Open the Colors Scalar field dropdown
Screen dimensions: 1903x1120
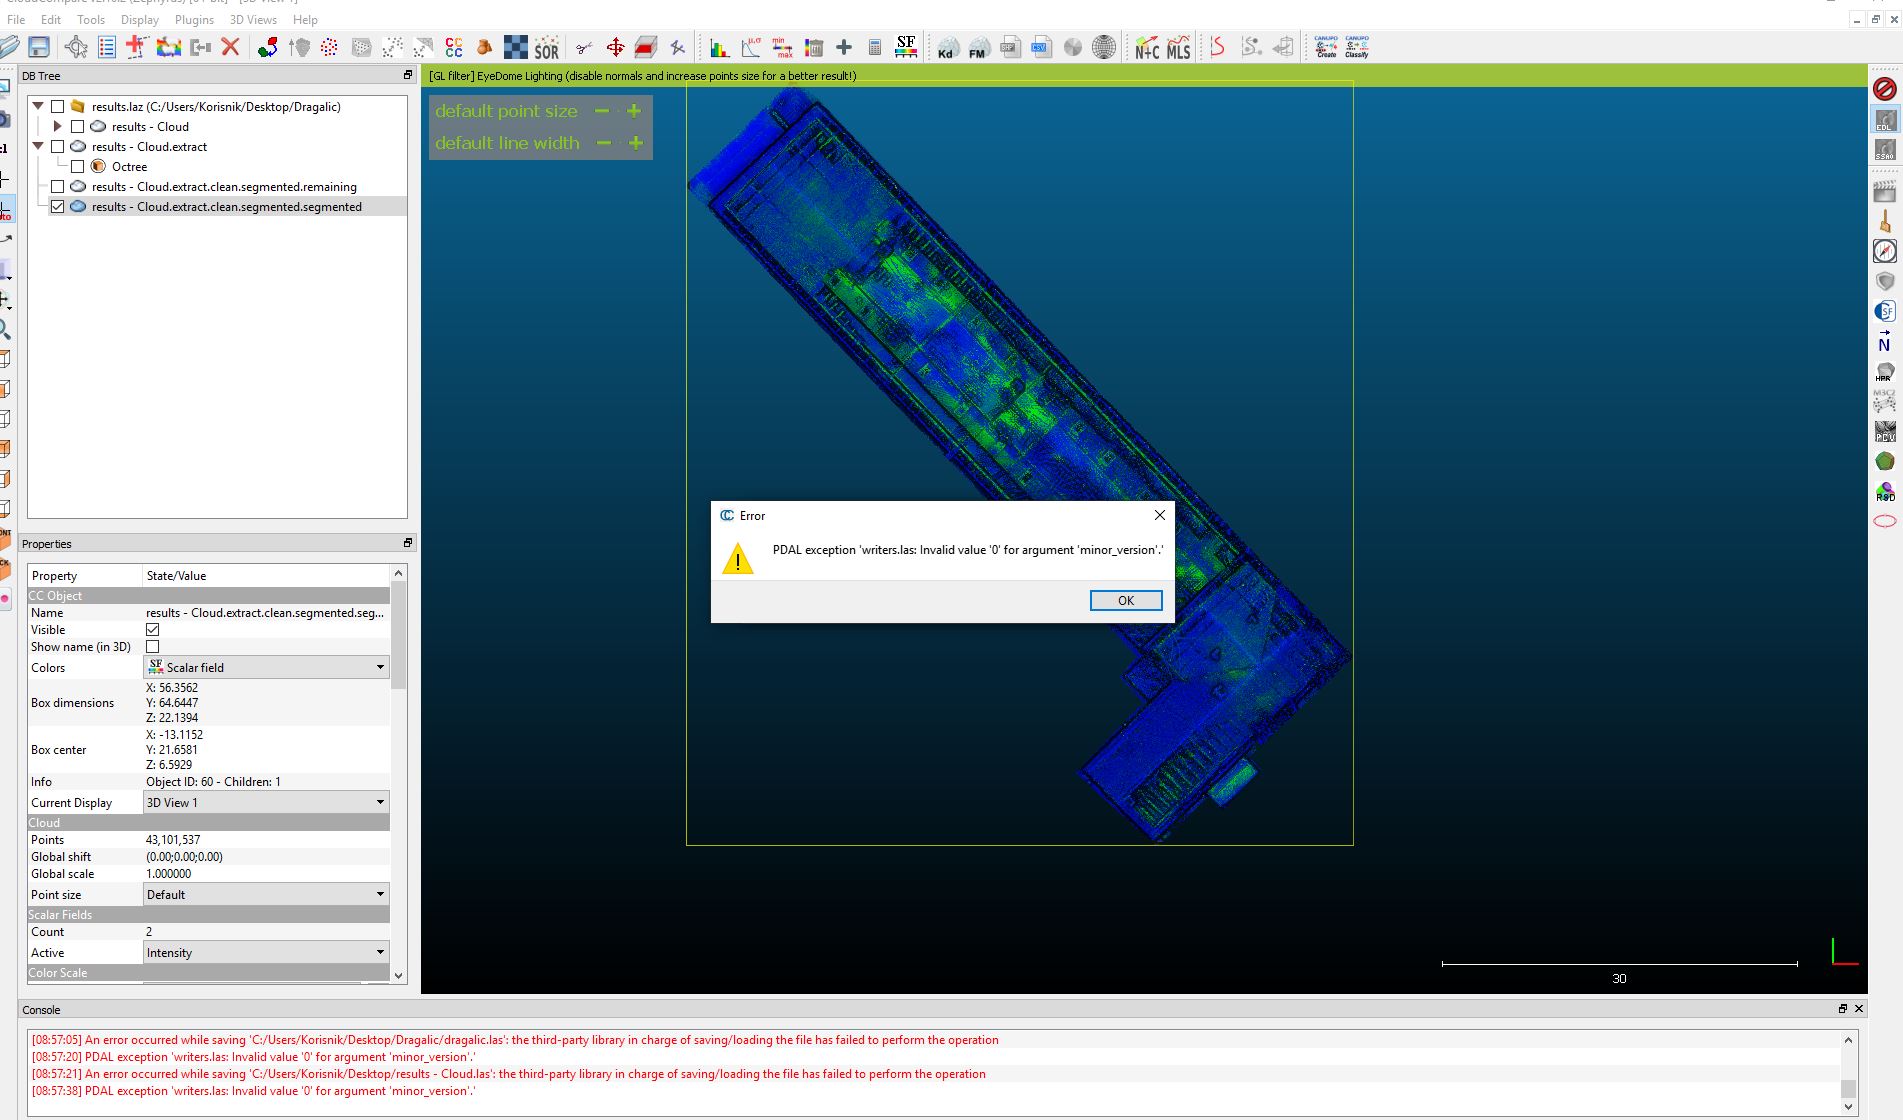pos(266,668)
